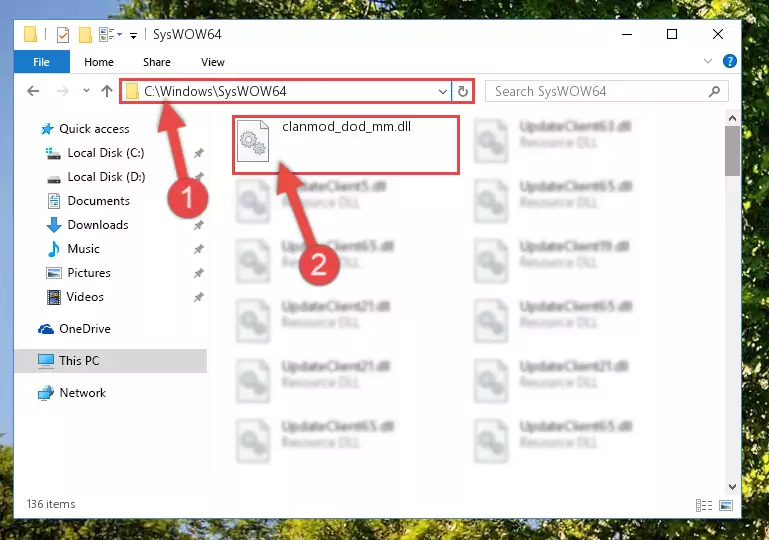The width and height of the screenshot is (769, 540).
Task: Click the clanmod_dod_mm.dll gear file icon
Action: (x=253, y=141)
